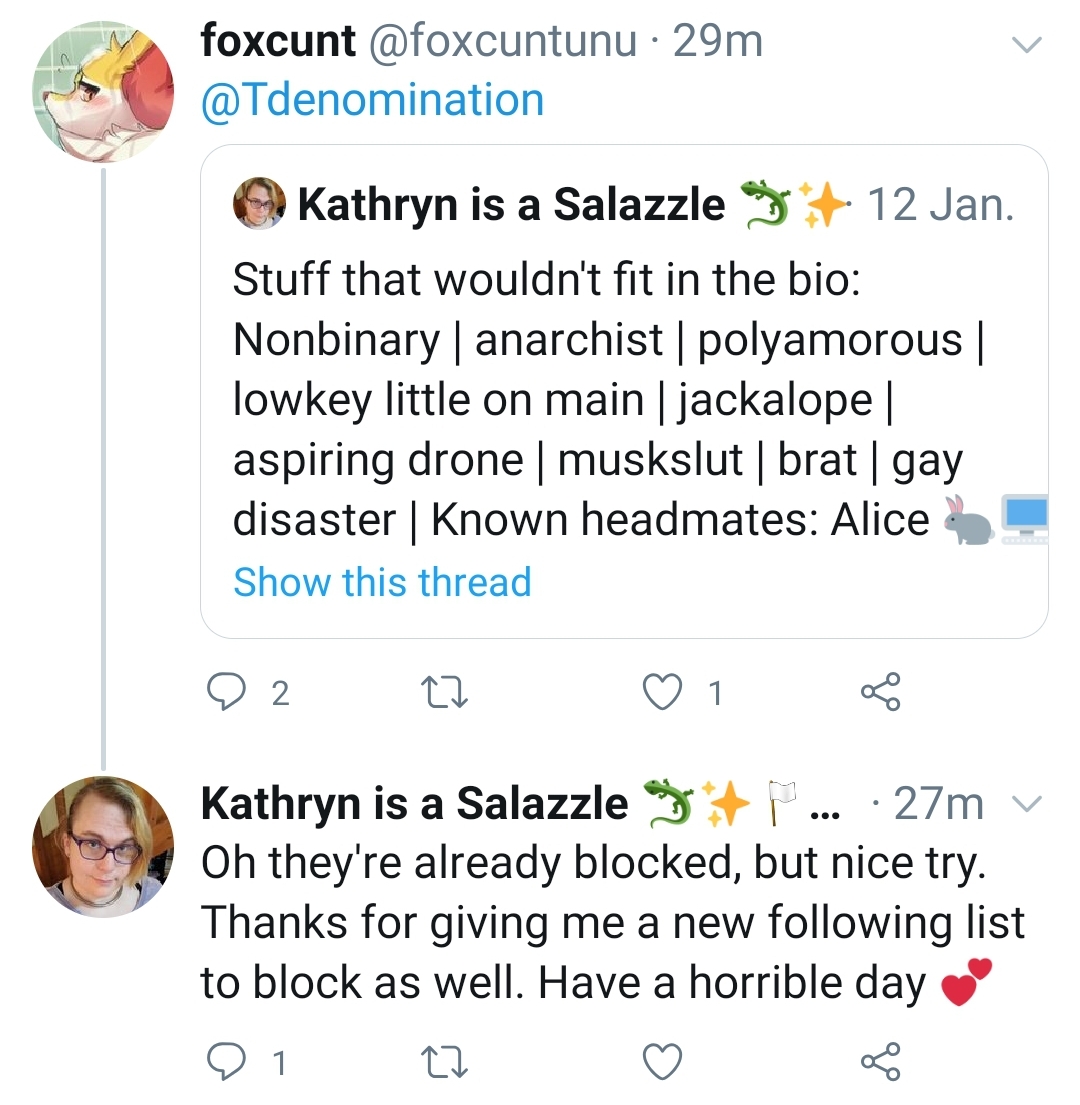
Task: Retweet Kathryn's reply tweet
Action: [x=444, y=1062]
